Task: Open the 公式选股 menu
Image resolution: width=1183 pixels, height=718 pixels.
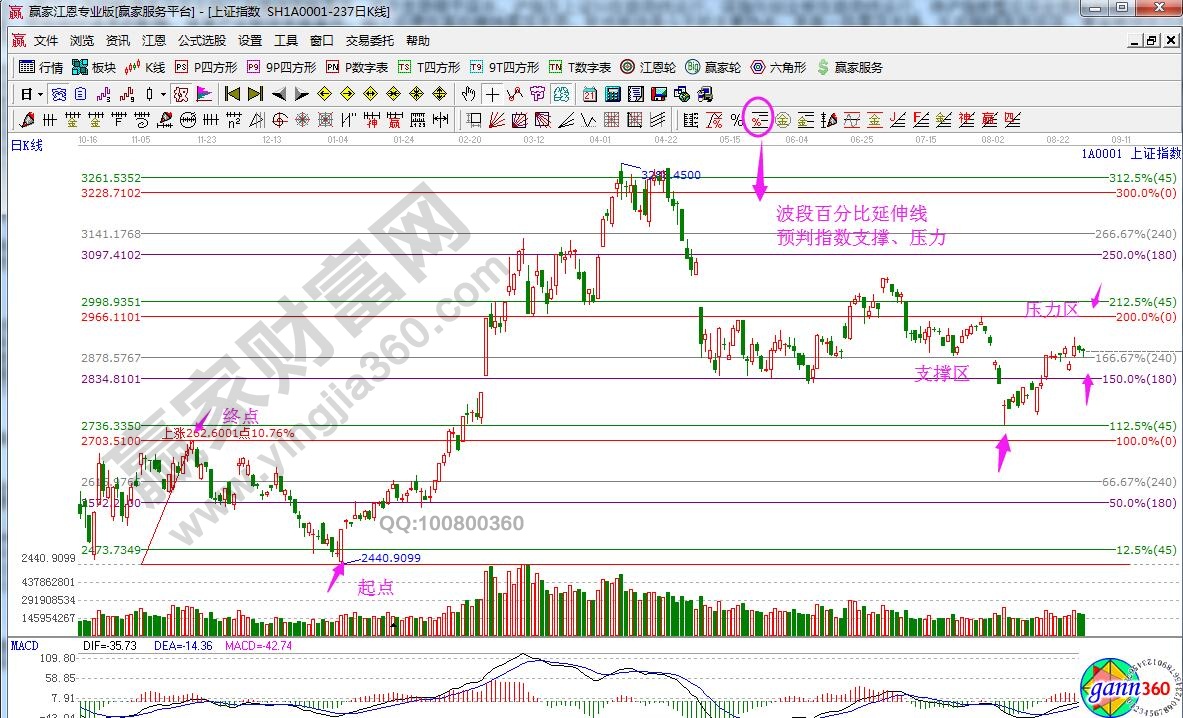Action: [x=202, y=41]
